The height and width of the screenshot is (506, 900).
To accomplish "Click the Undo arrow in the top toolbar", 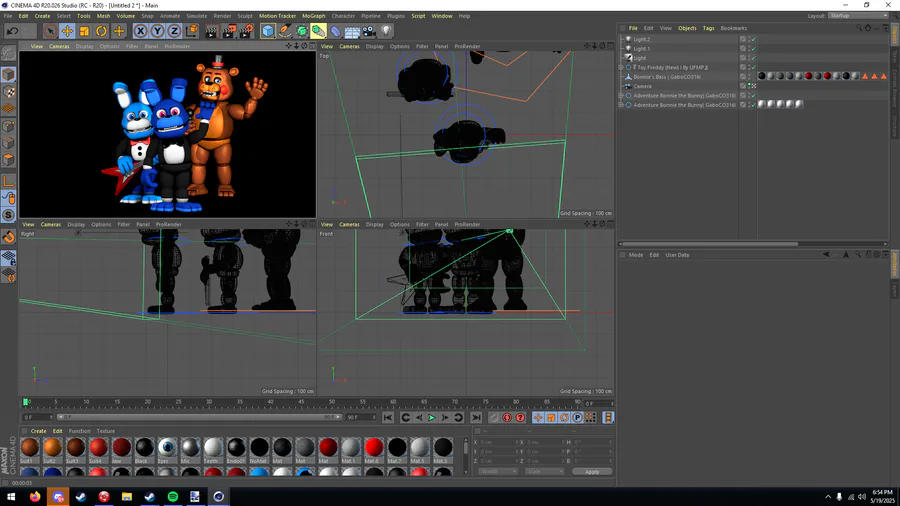I will [13, 31].
